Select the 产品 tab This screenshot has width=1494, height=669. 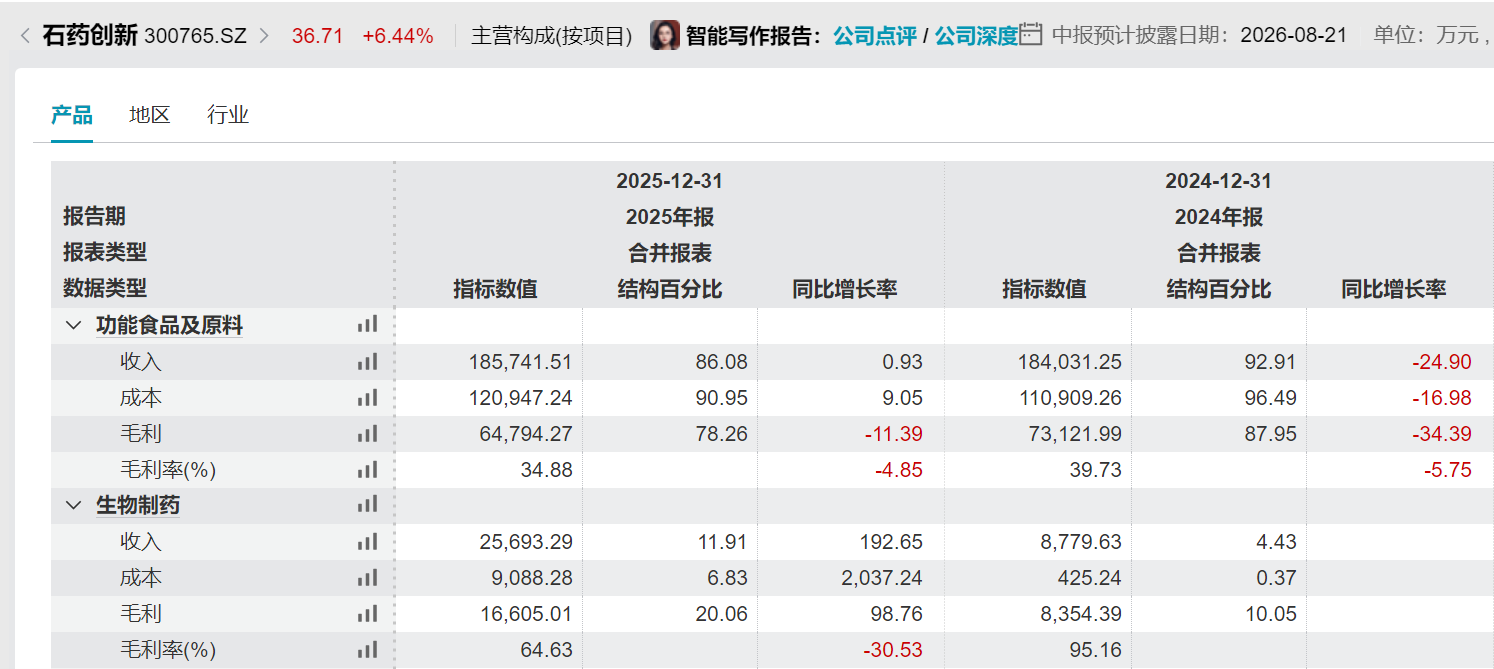point(72,115)
